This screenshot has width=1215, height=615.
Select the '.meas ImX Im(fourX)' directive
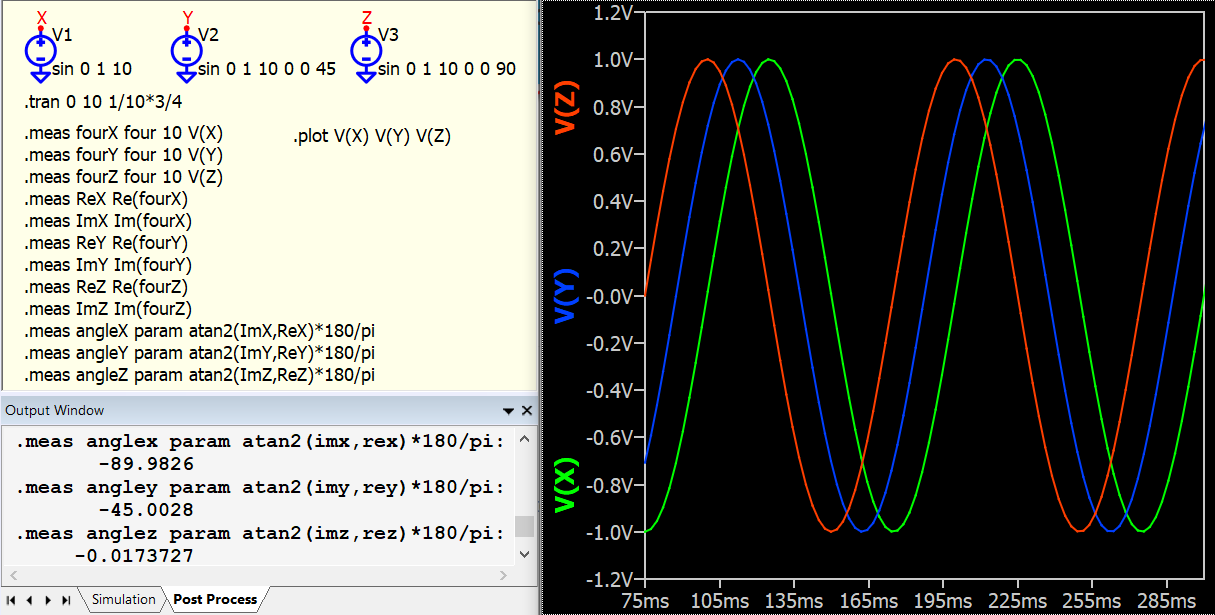[x=108, y=221]
